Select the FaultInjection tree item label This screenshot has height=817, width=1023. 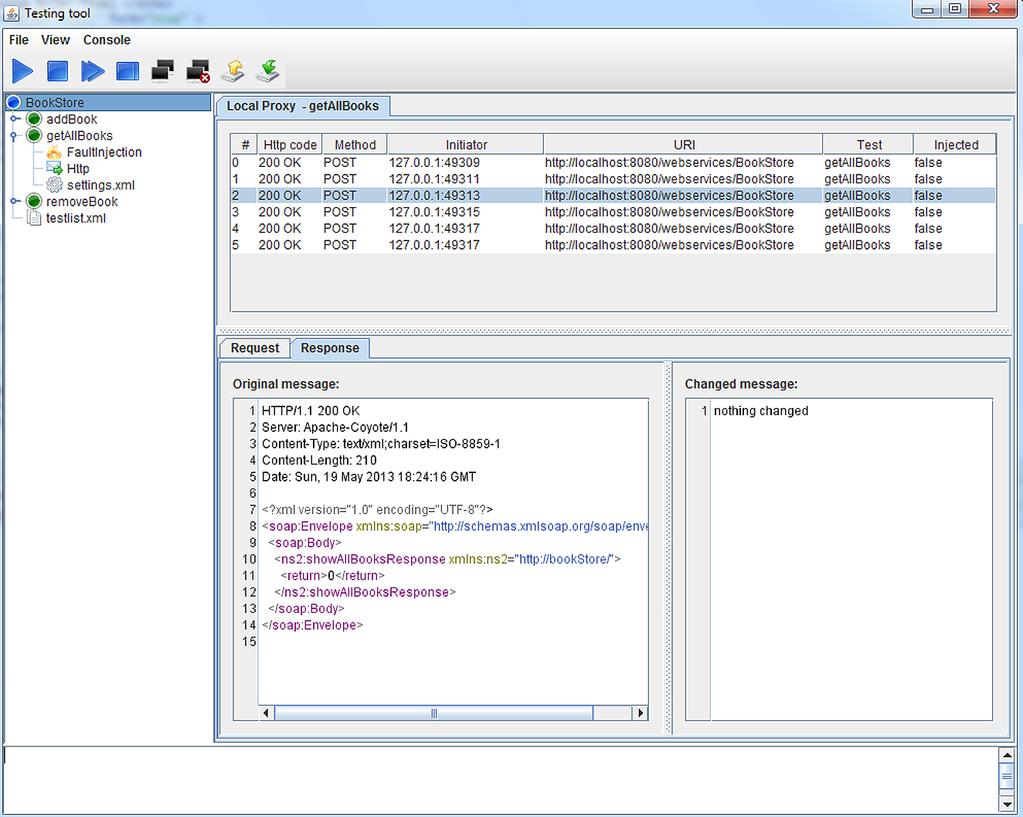point(104,152)
